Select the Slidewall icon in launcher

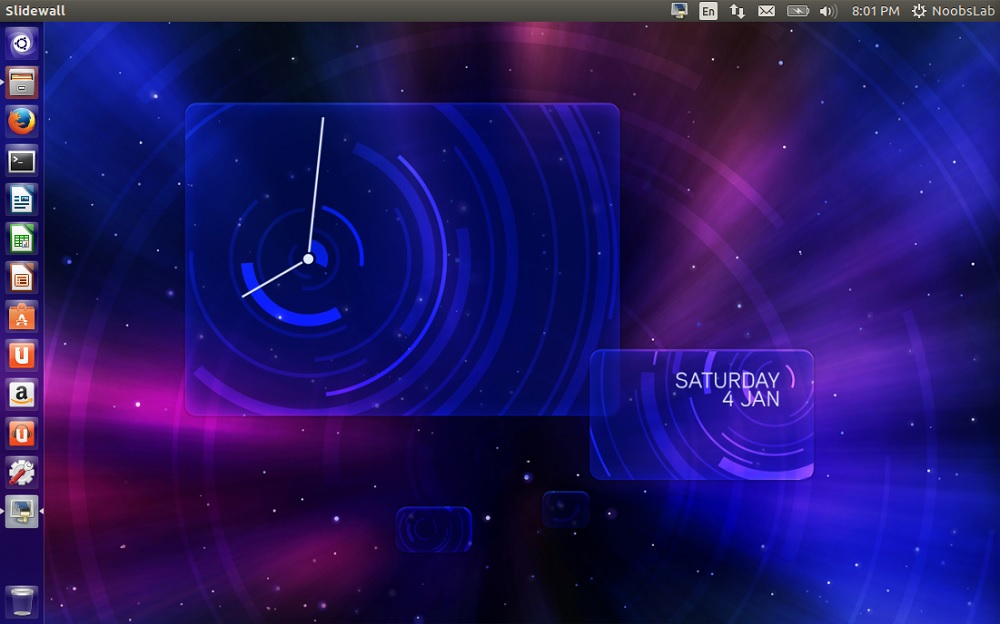22,511
